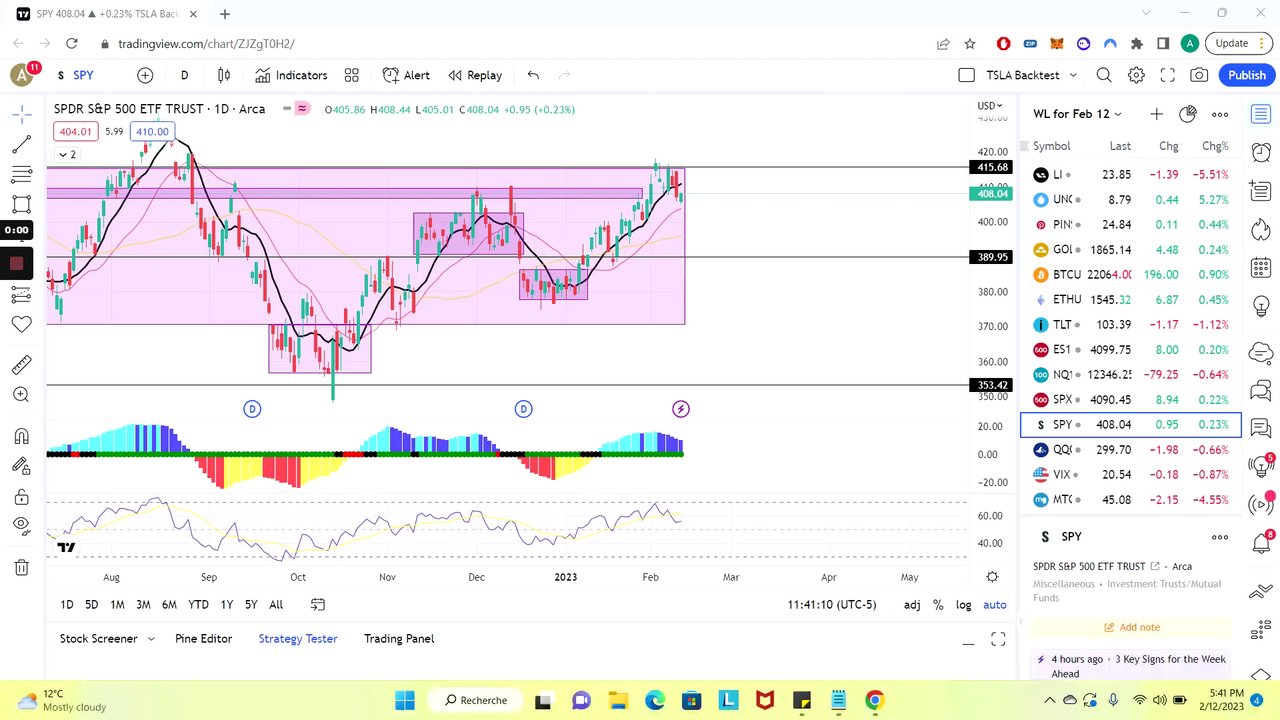The height and width of the screenshot is (720, 1280).
Task: Hide all drawings with eye icon
Action: coord(21,526)
